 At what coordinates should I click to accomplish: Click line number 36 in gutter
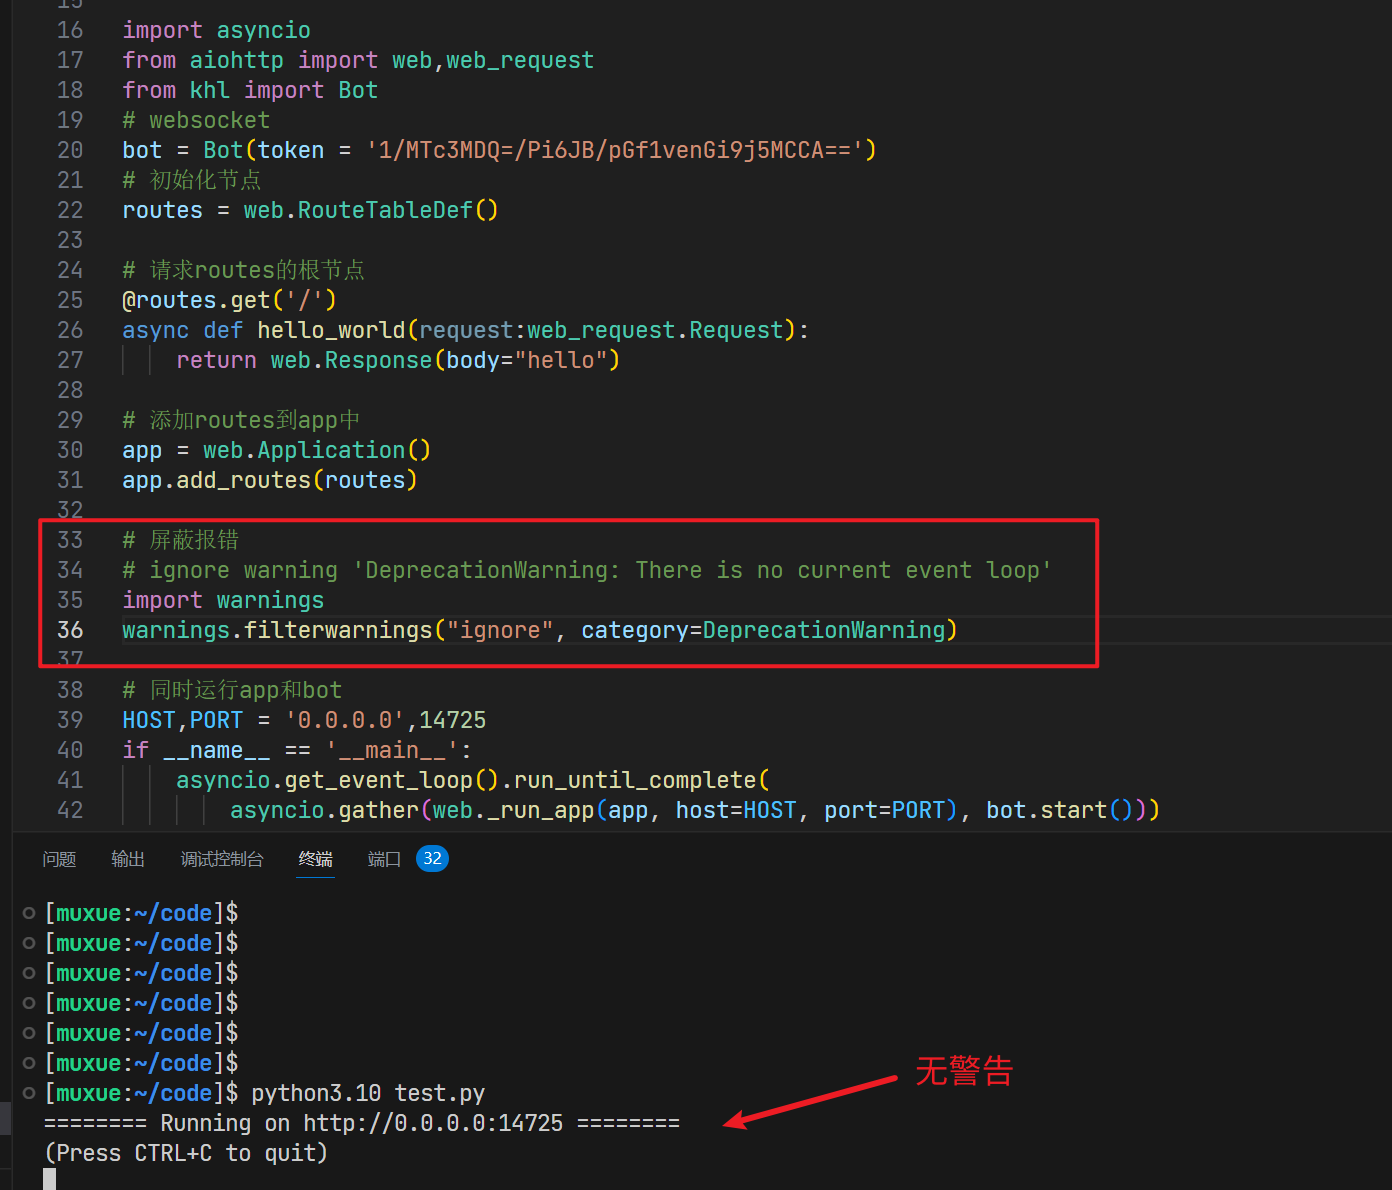coord(70,630)
